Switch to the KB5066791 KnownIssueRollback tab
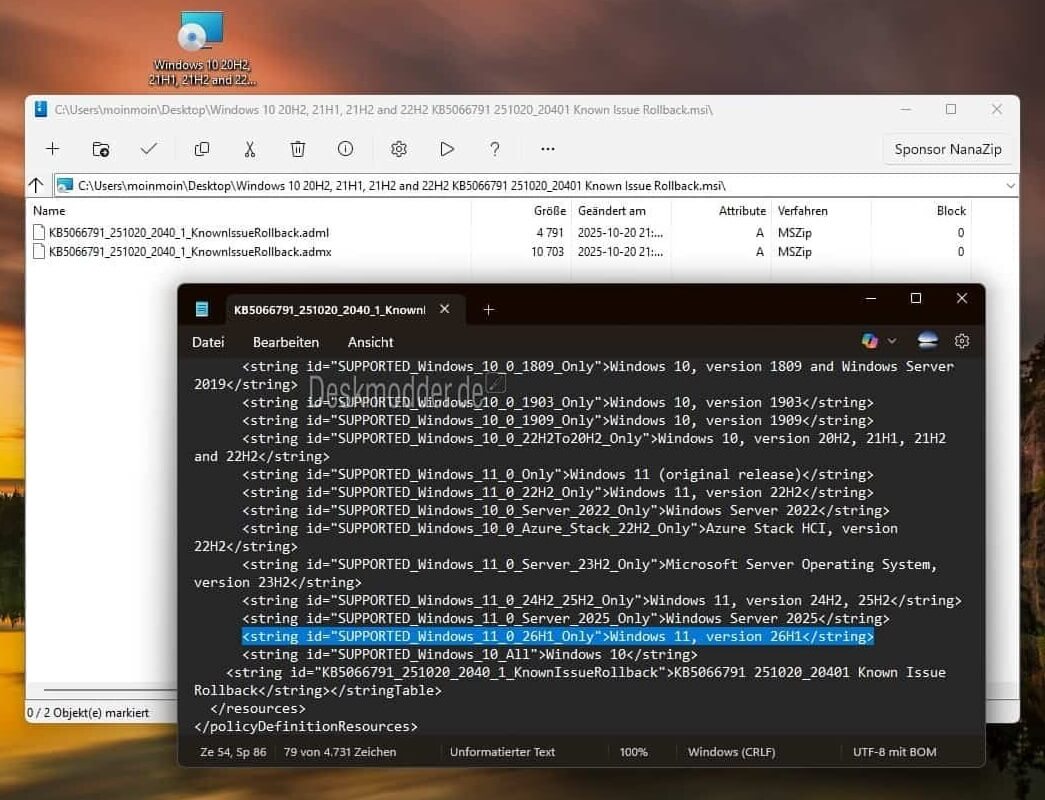The height and width of the screenshot is (800, 1045). pyautogui.click(x=330, y=310)
